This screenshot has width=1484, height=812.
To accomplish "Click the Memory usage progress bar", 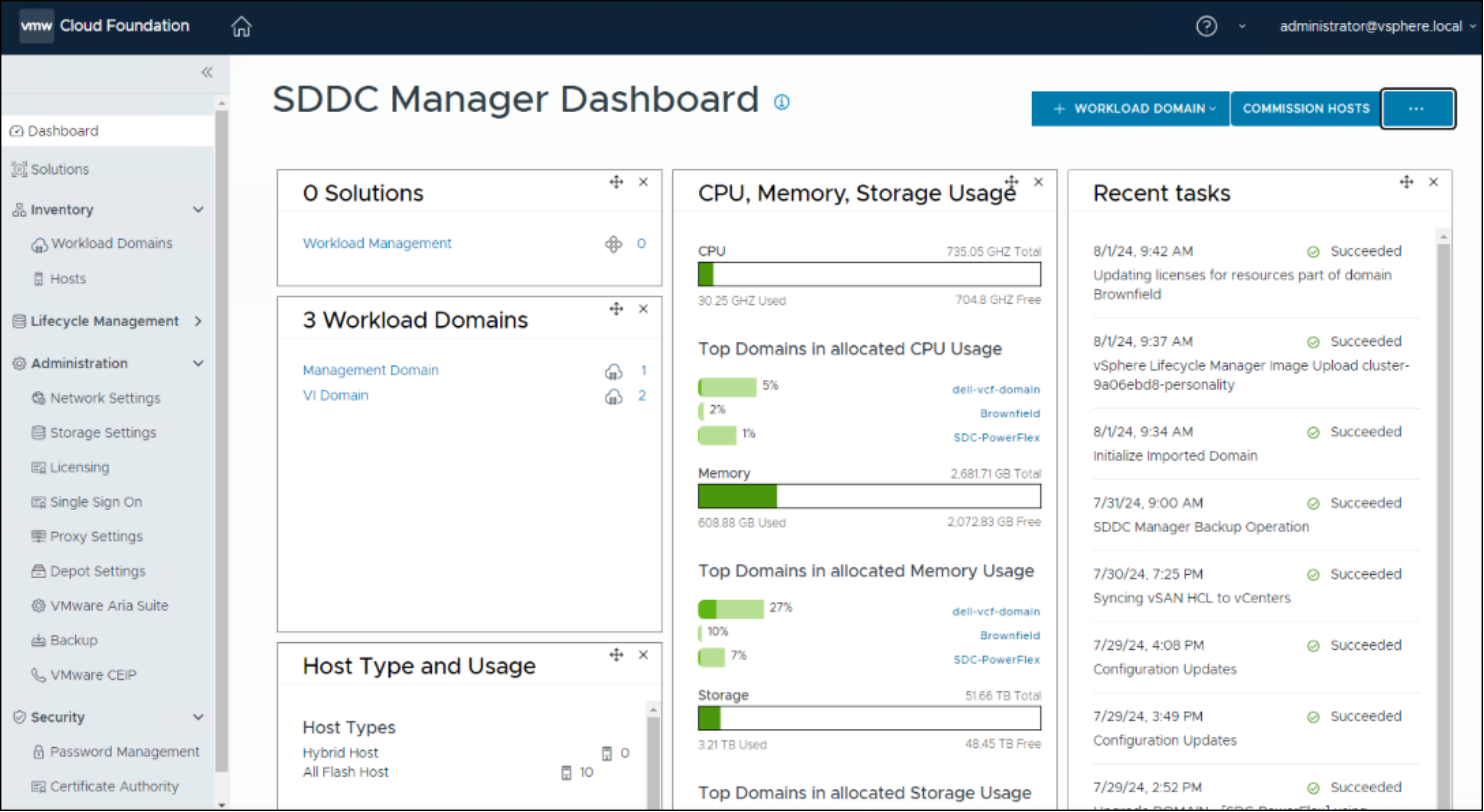I will coord(869,497).
